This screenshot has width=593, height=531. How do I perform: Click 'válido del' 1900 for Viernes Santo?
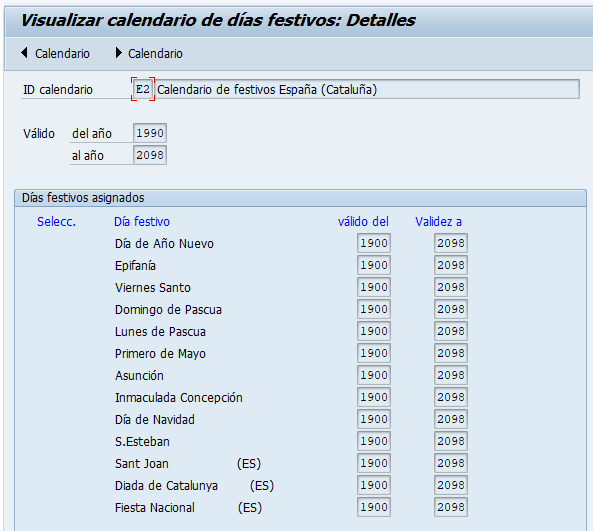point(374,287)
